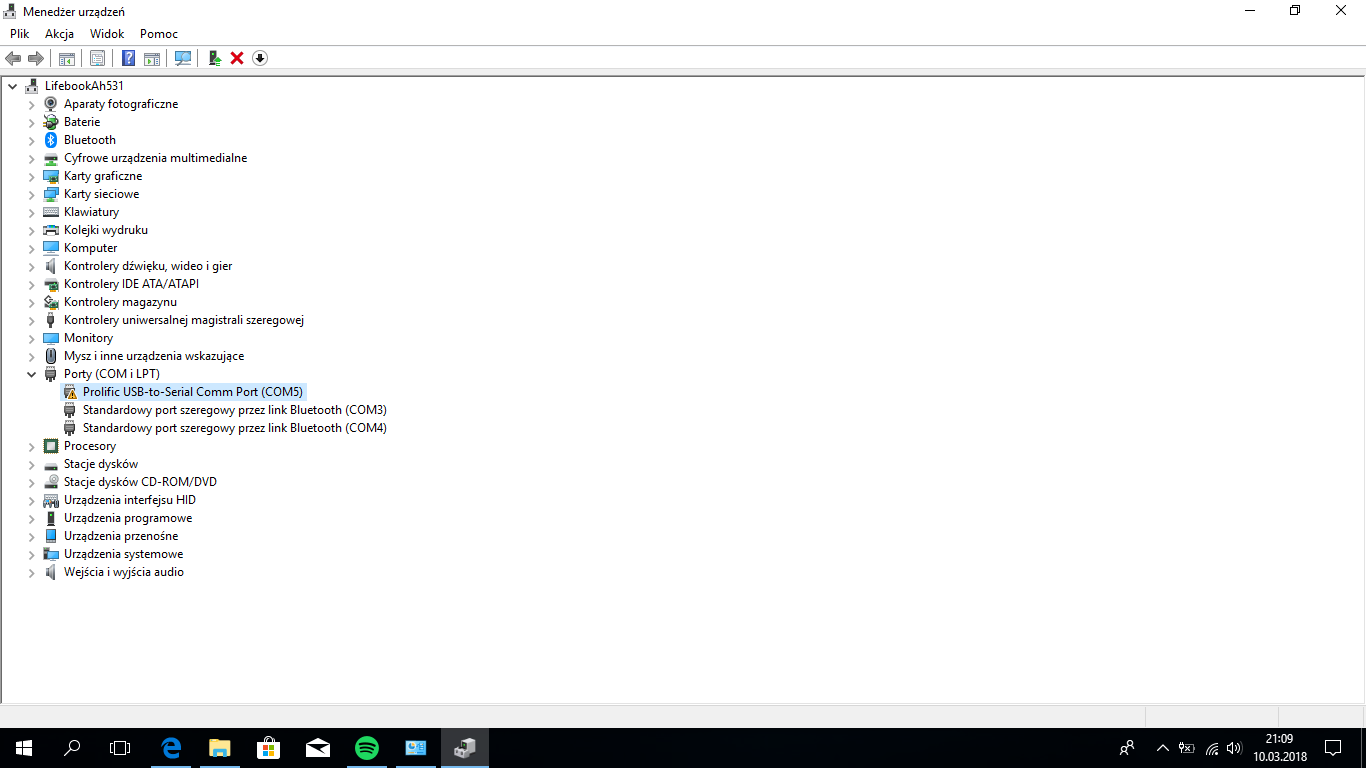Click the Karty sieciowe network icon
1366x768 pixels.
pos(51,194)
